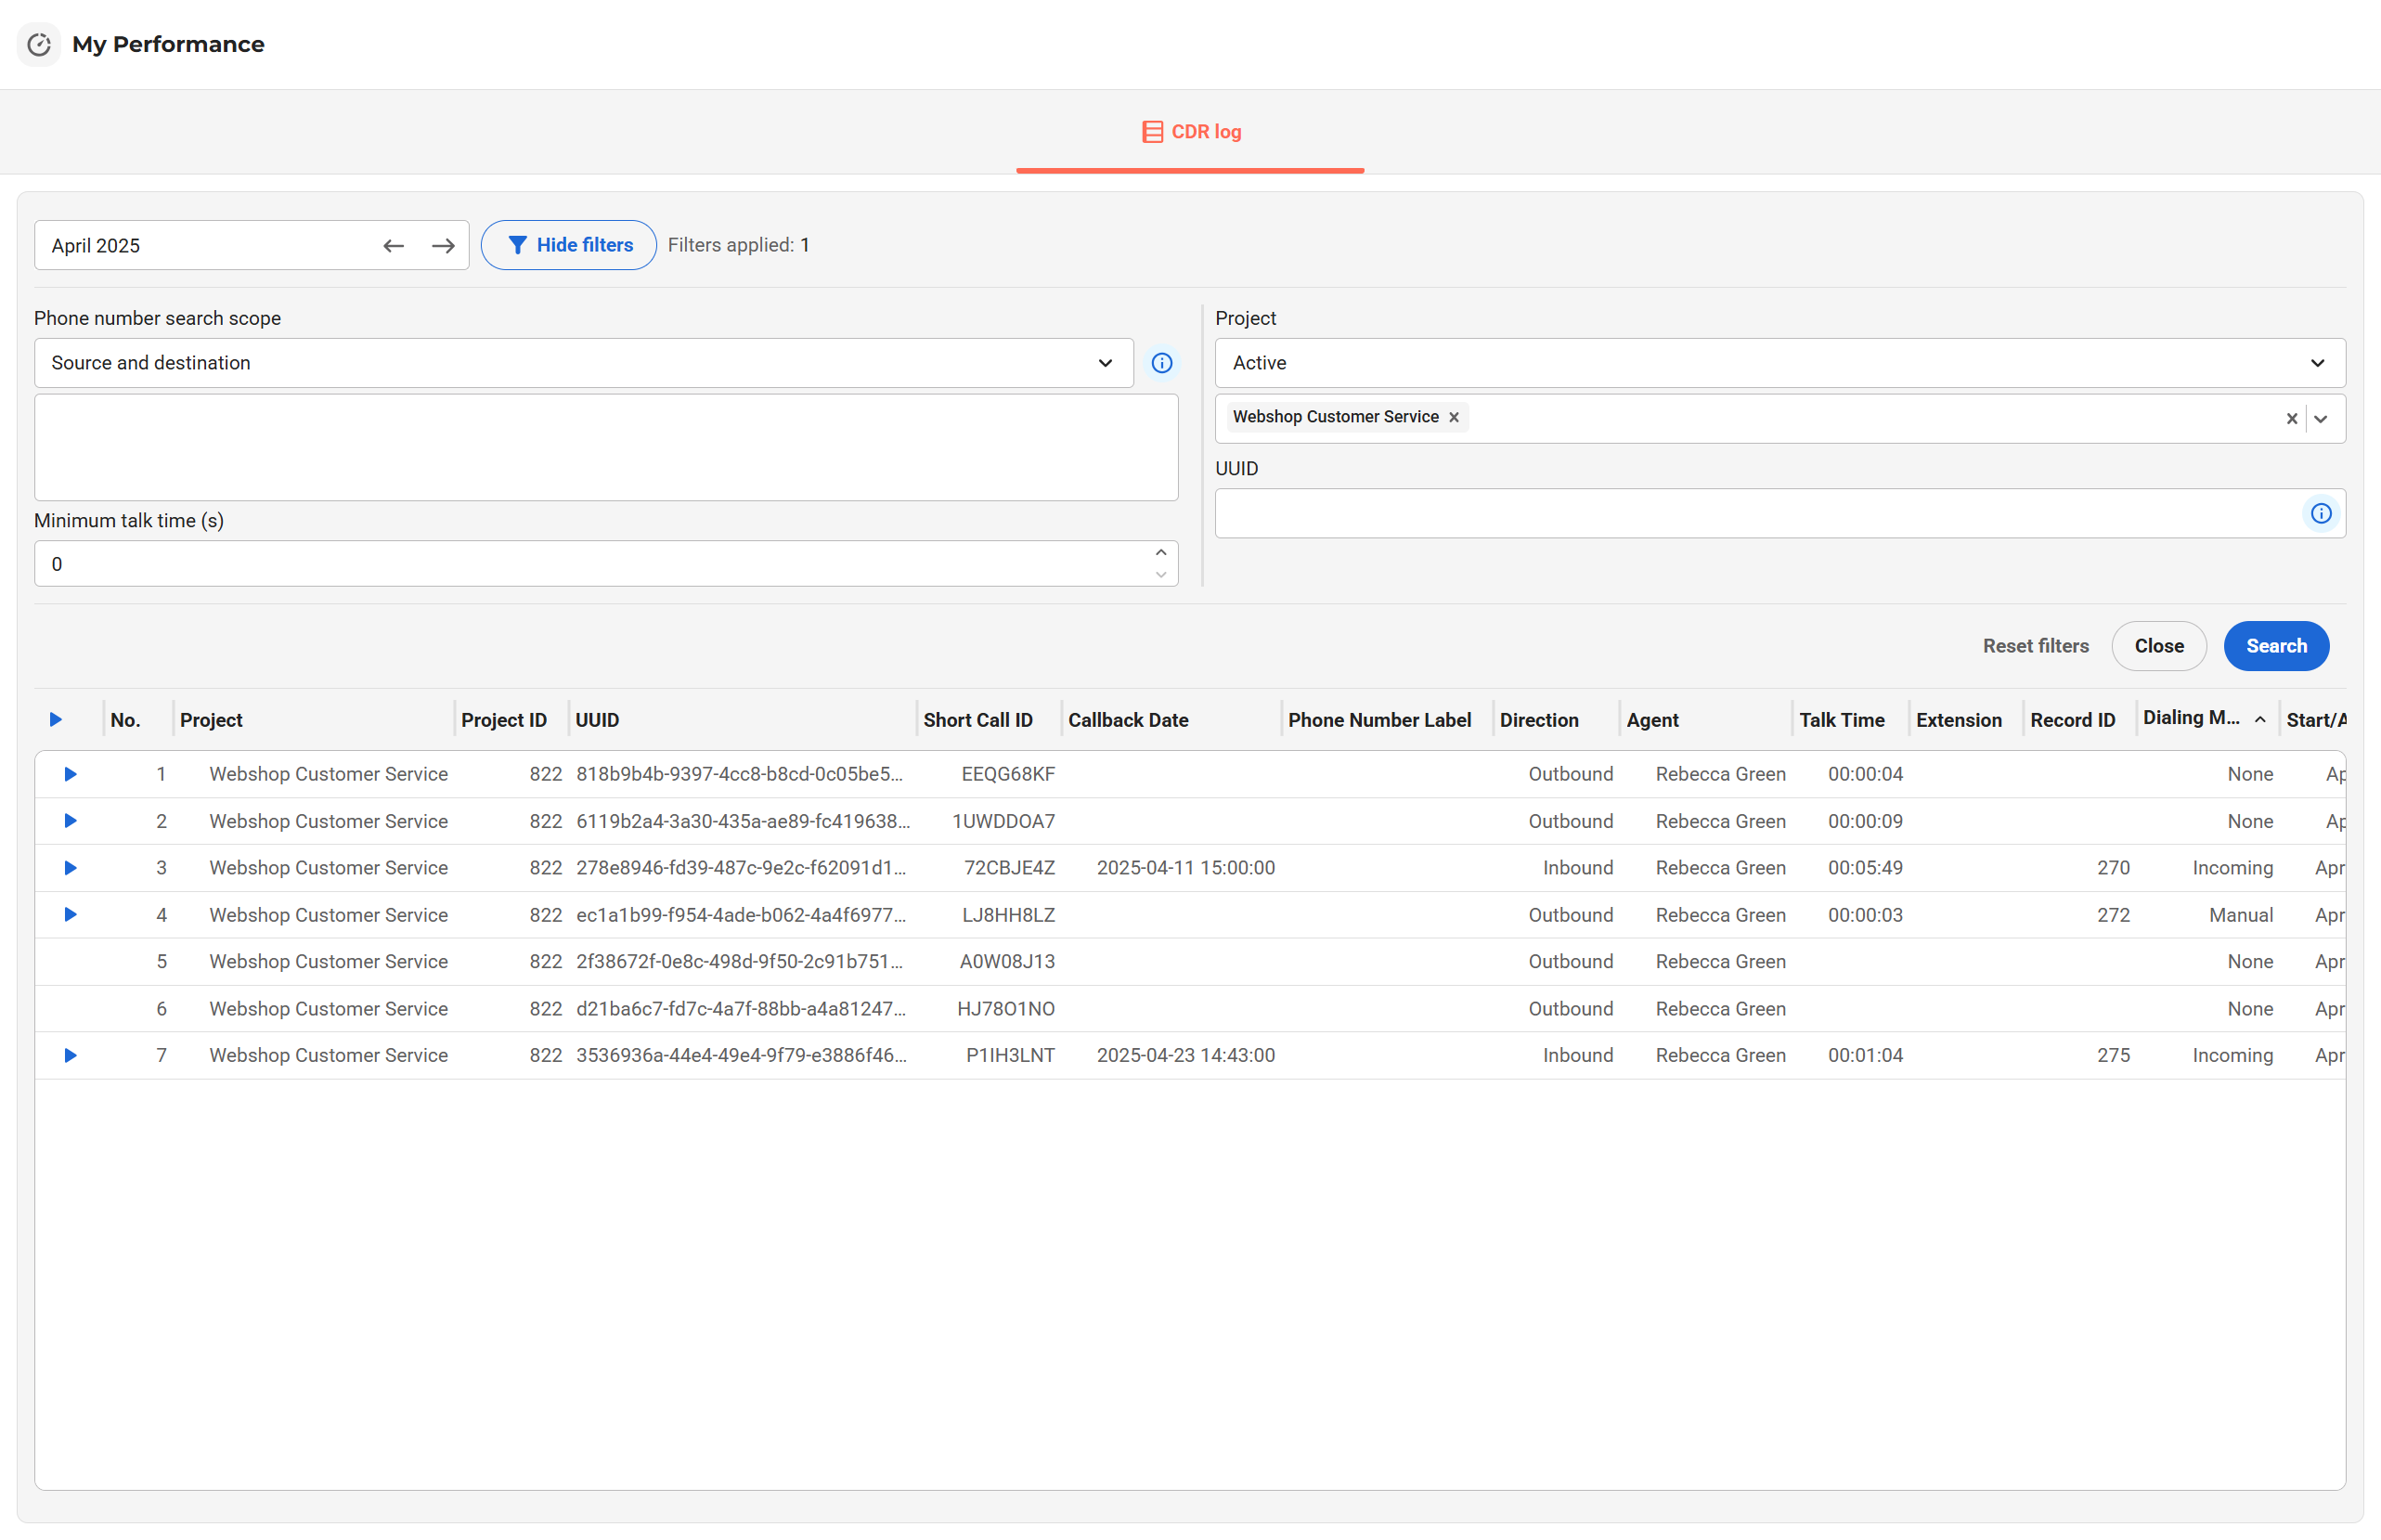Click Minimum talk time input
Viewport: 2381px width, 1540px height.
pyautogui.click(x=606, y=564)
